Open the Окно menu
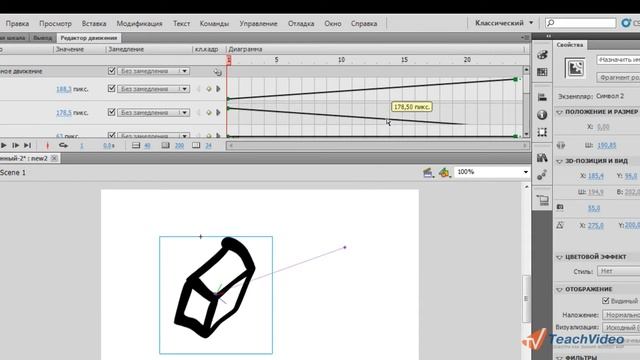 click(333, 24)
